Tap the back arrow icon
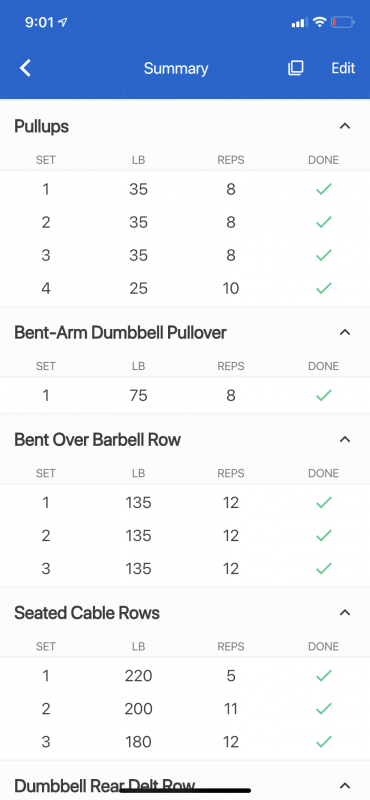The width and height of the screenshot is (370, 800). [26, 68]
